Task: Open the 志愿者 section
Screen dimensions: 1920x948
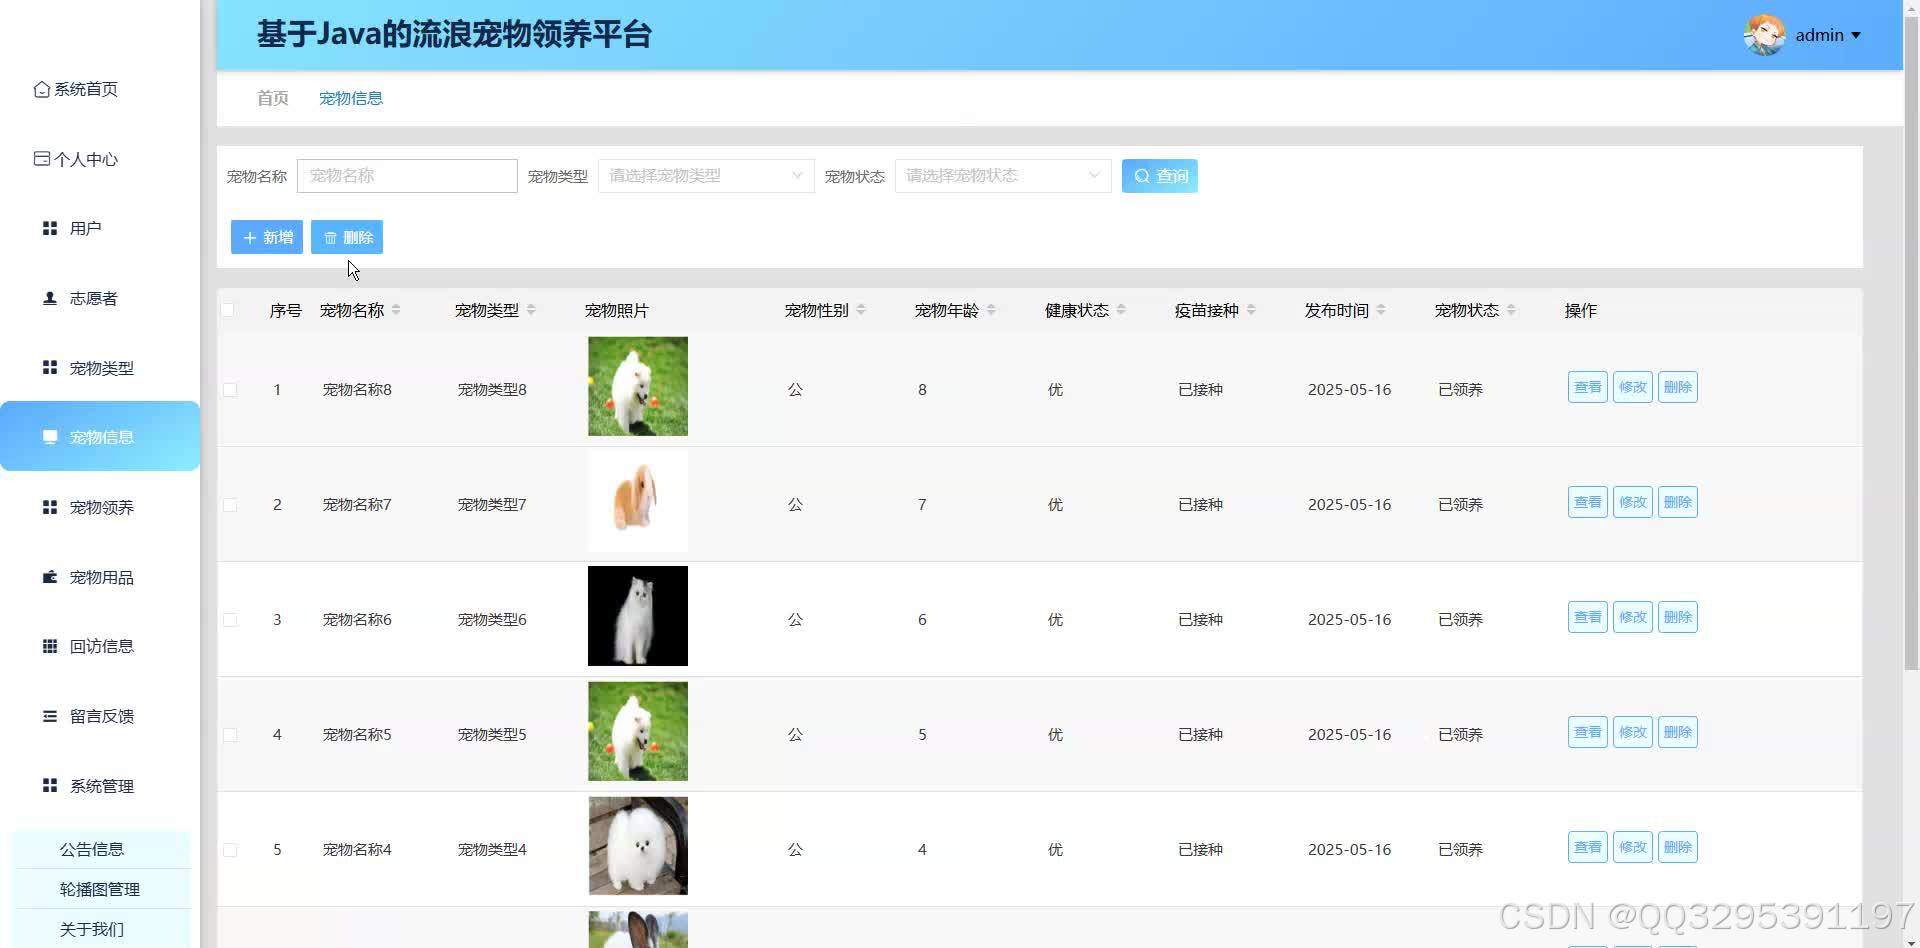Action: point(92,297)
